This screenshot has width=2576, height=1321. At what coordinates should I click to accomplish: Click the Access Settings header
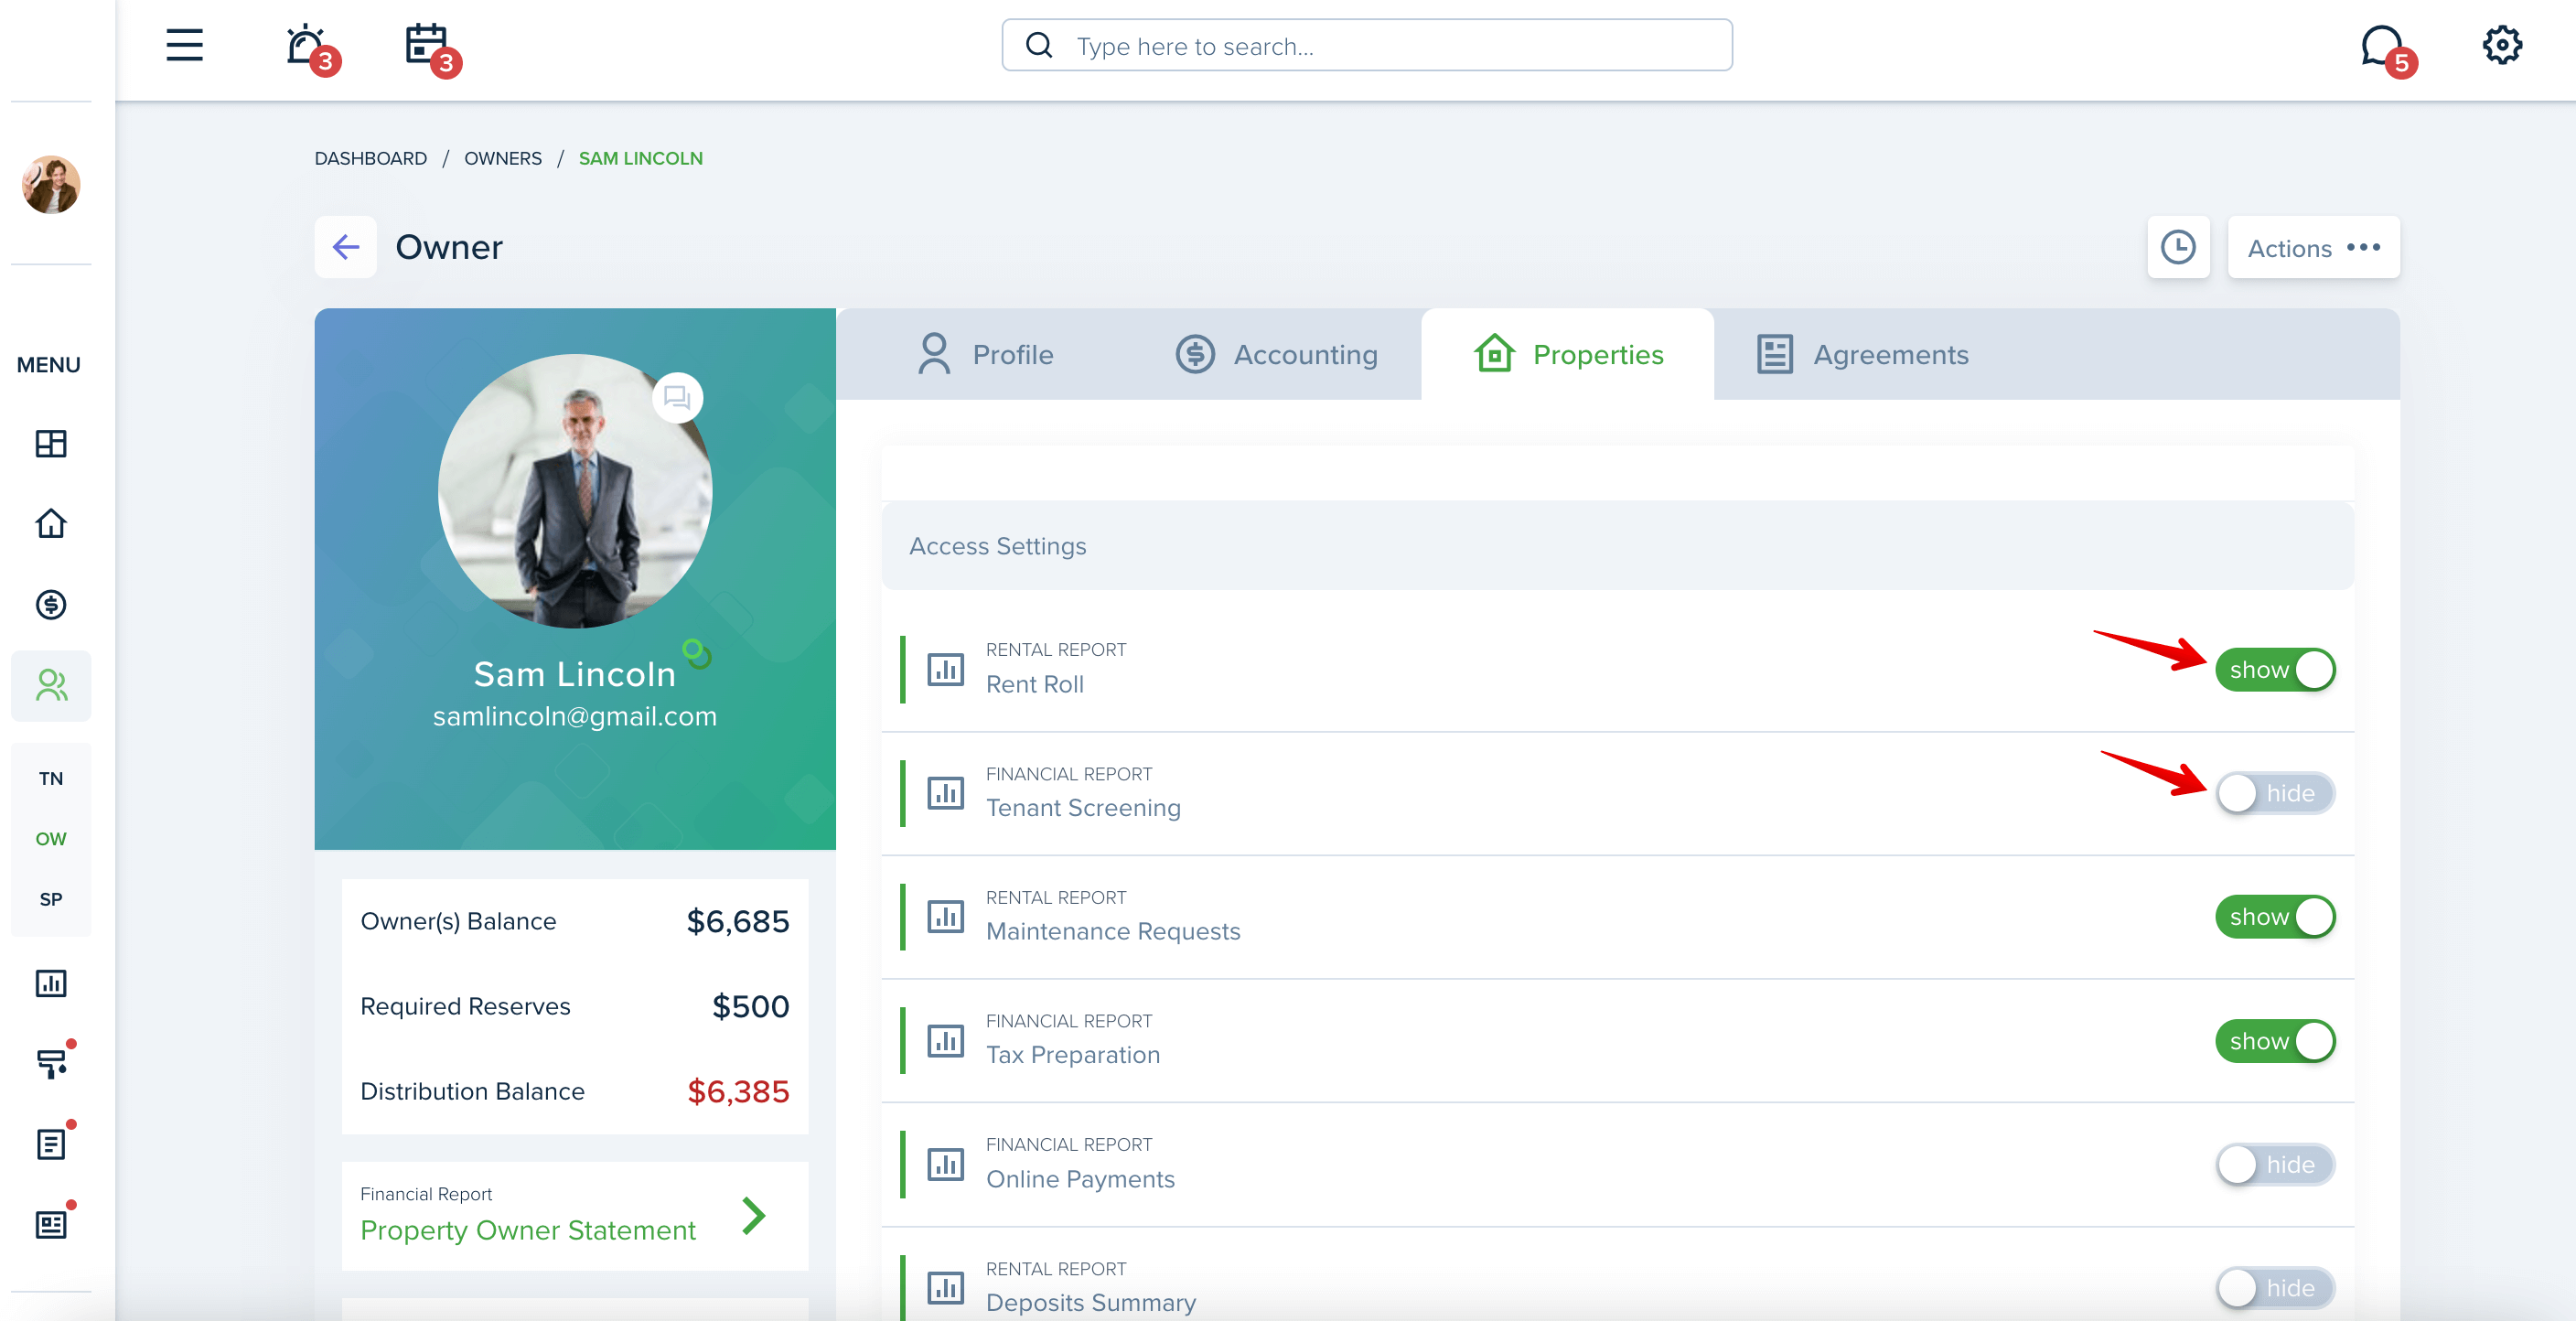(1617, 546)
